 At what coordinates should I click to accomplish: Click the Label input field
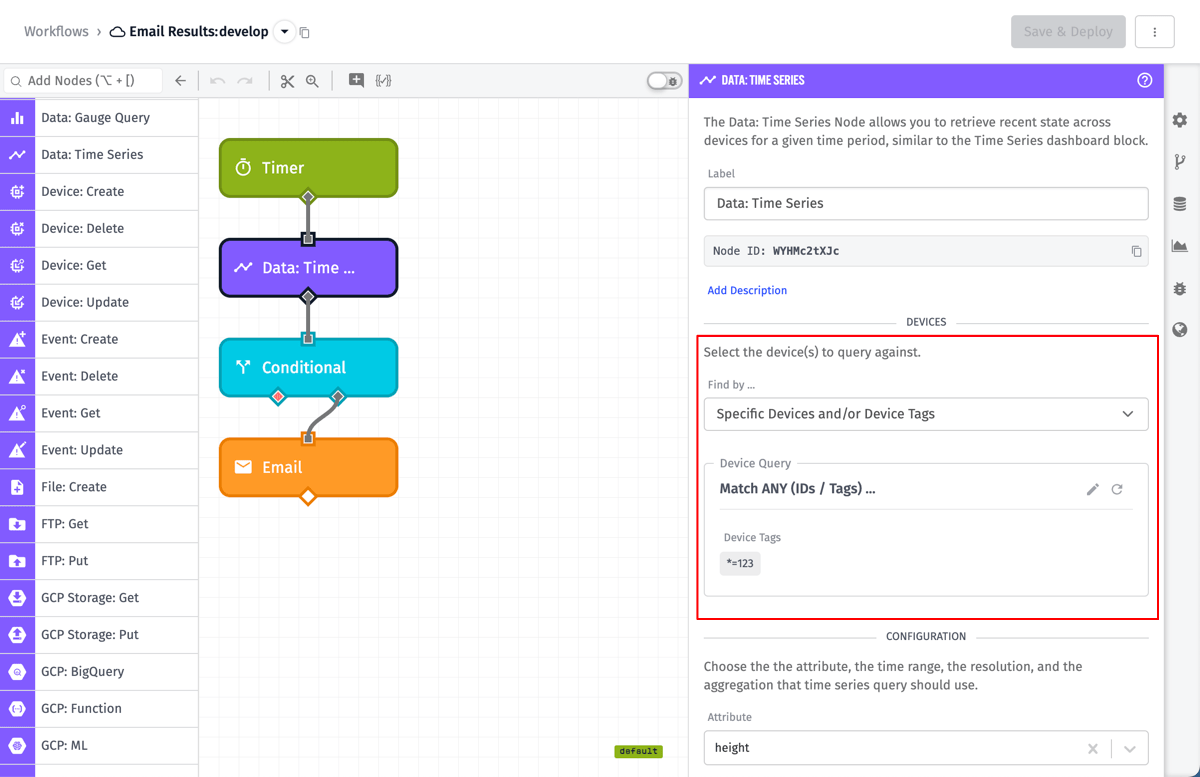pyautogui.click(x=926, y=203)
